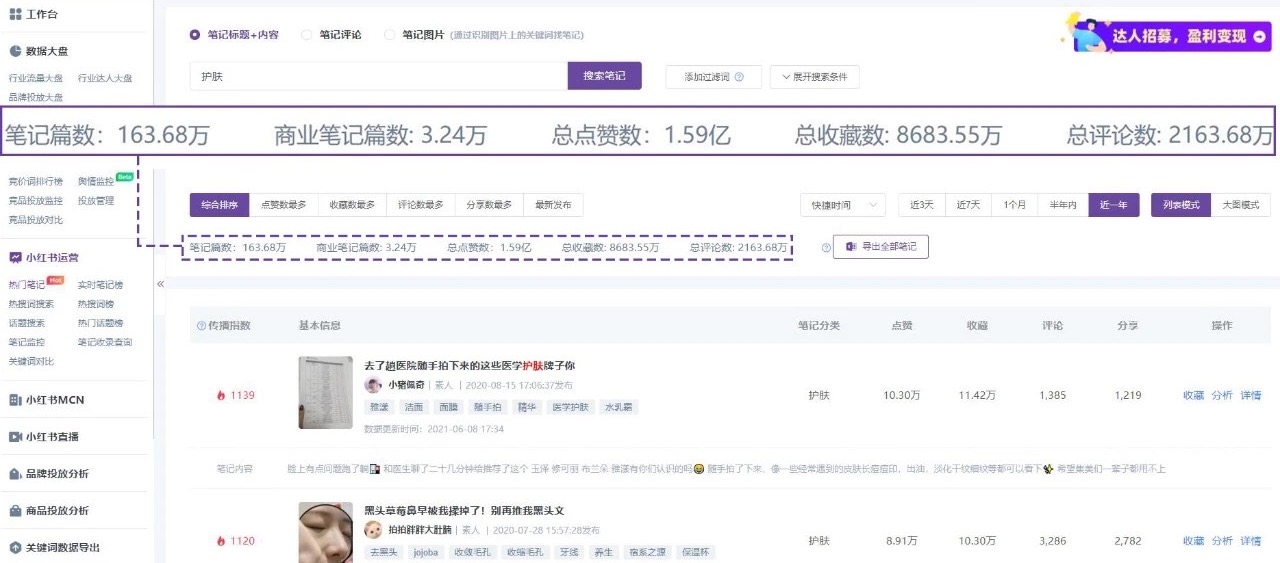1280x563 pixels.
Task: Click the 医学护肤 tag on first note
Action: (x=570, y=407)
